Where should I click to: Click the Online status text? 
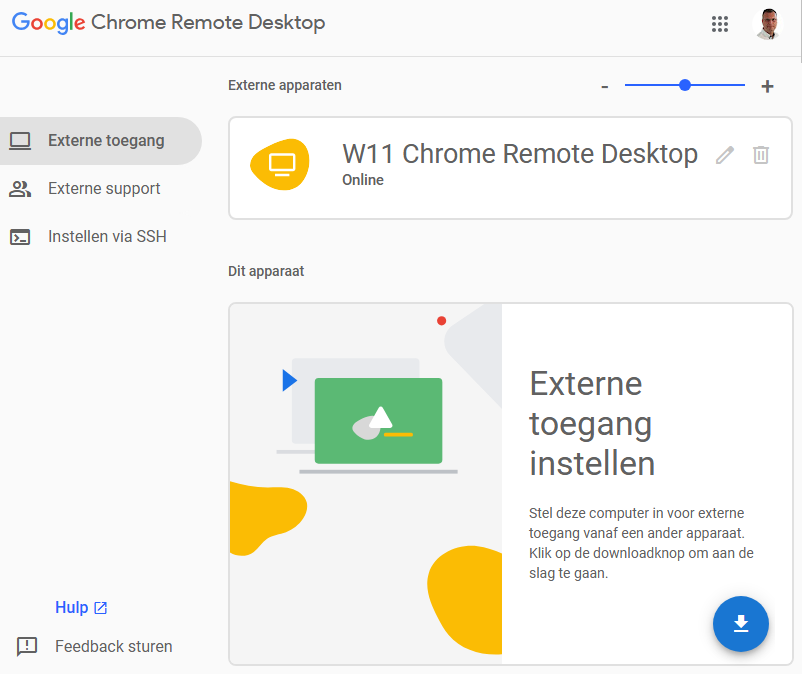point(363,180)
